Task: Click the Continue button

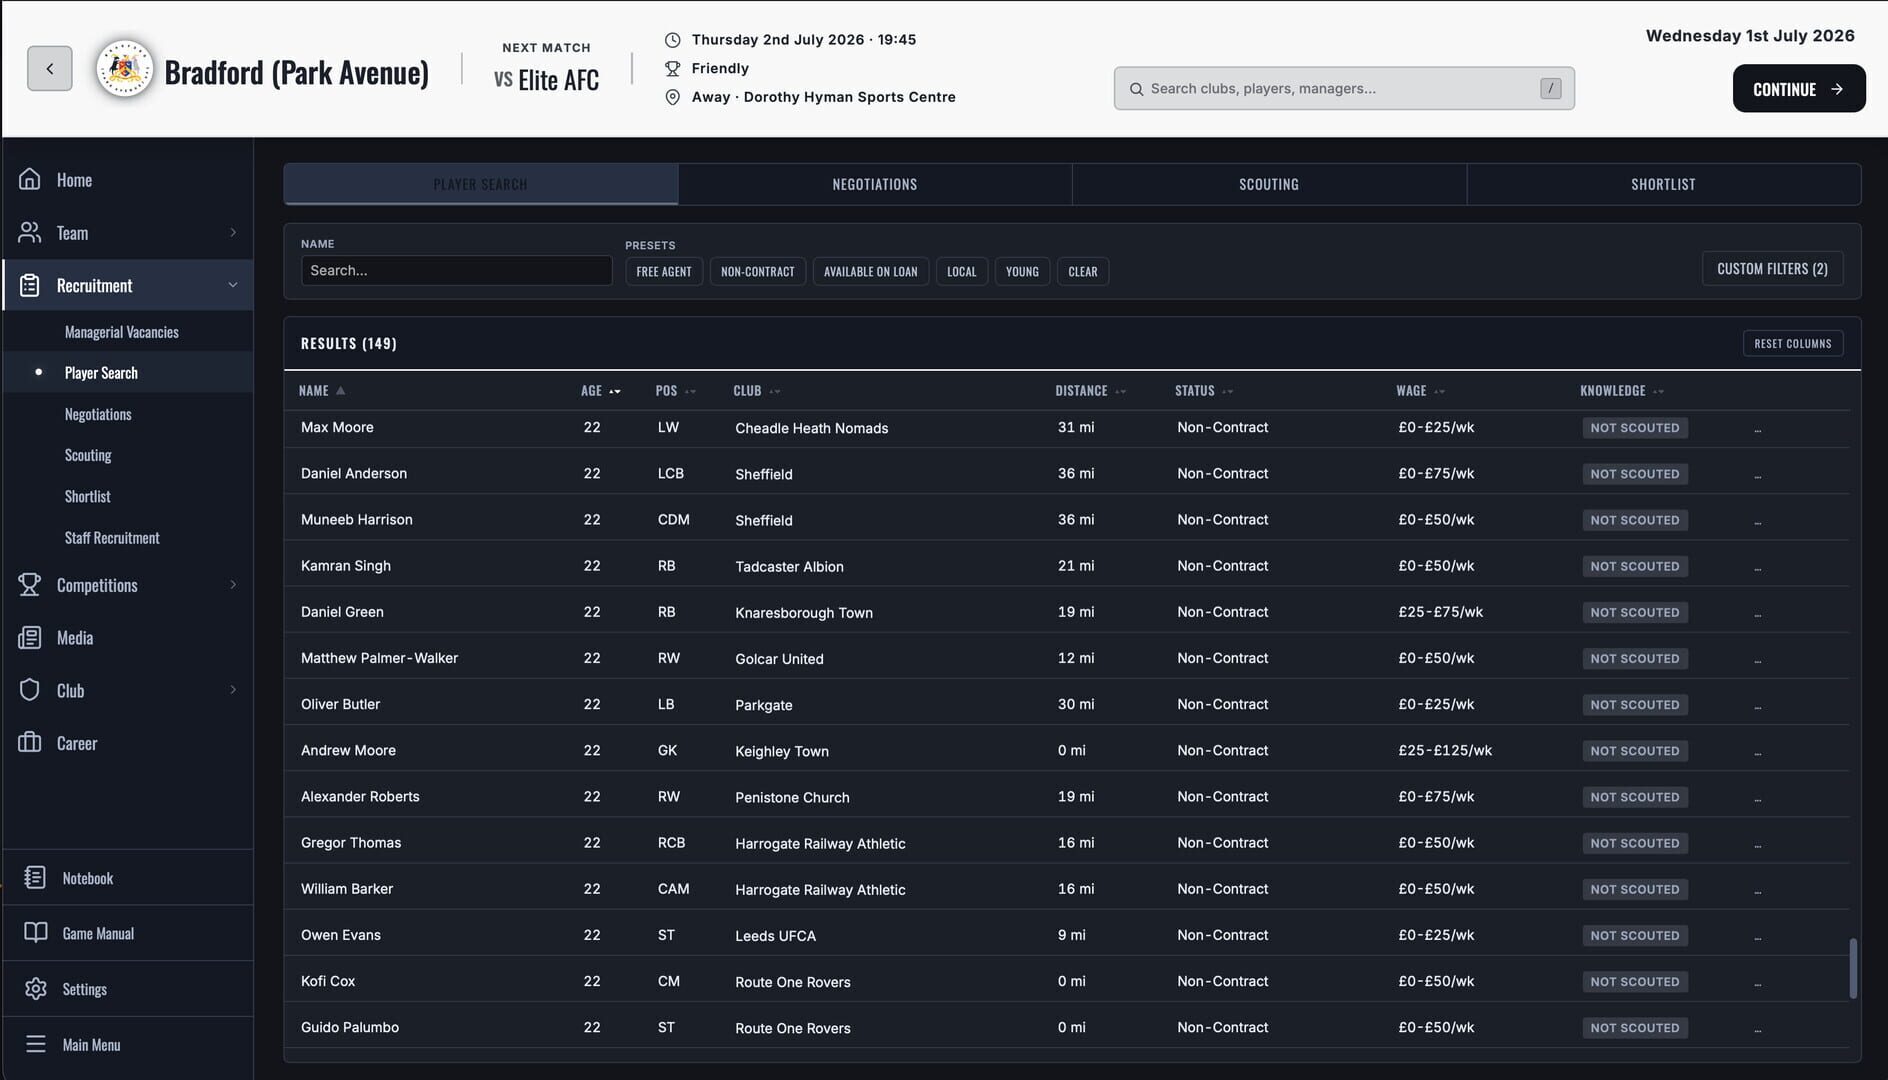Action: (1799, 89)
